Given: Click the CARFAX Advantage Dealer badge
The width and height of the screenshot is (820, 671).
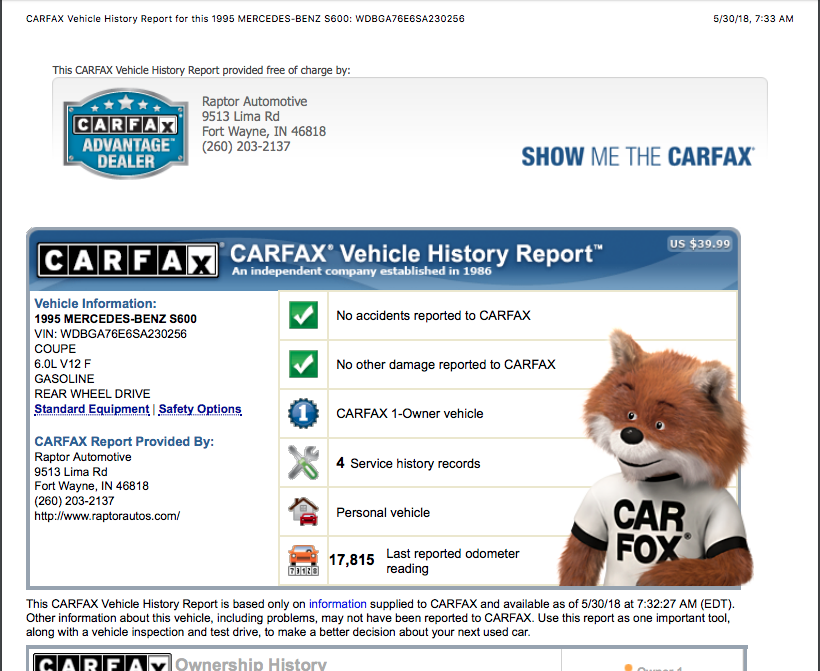Looking at the screenshot, I should coord(126,133).
